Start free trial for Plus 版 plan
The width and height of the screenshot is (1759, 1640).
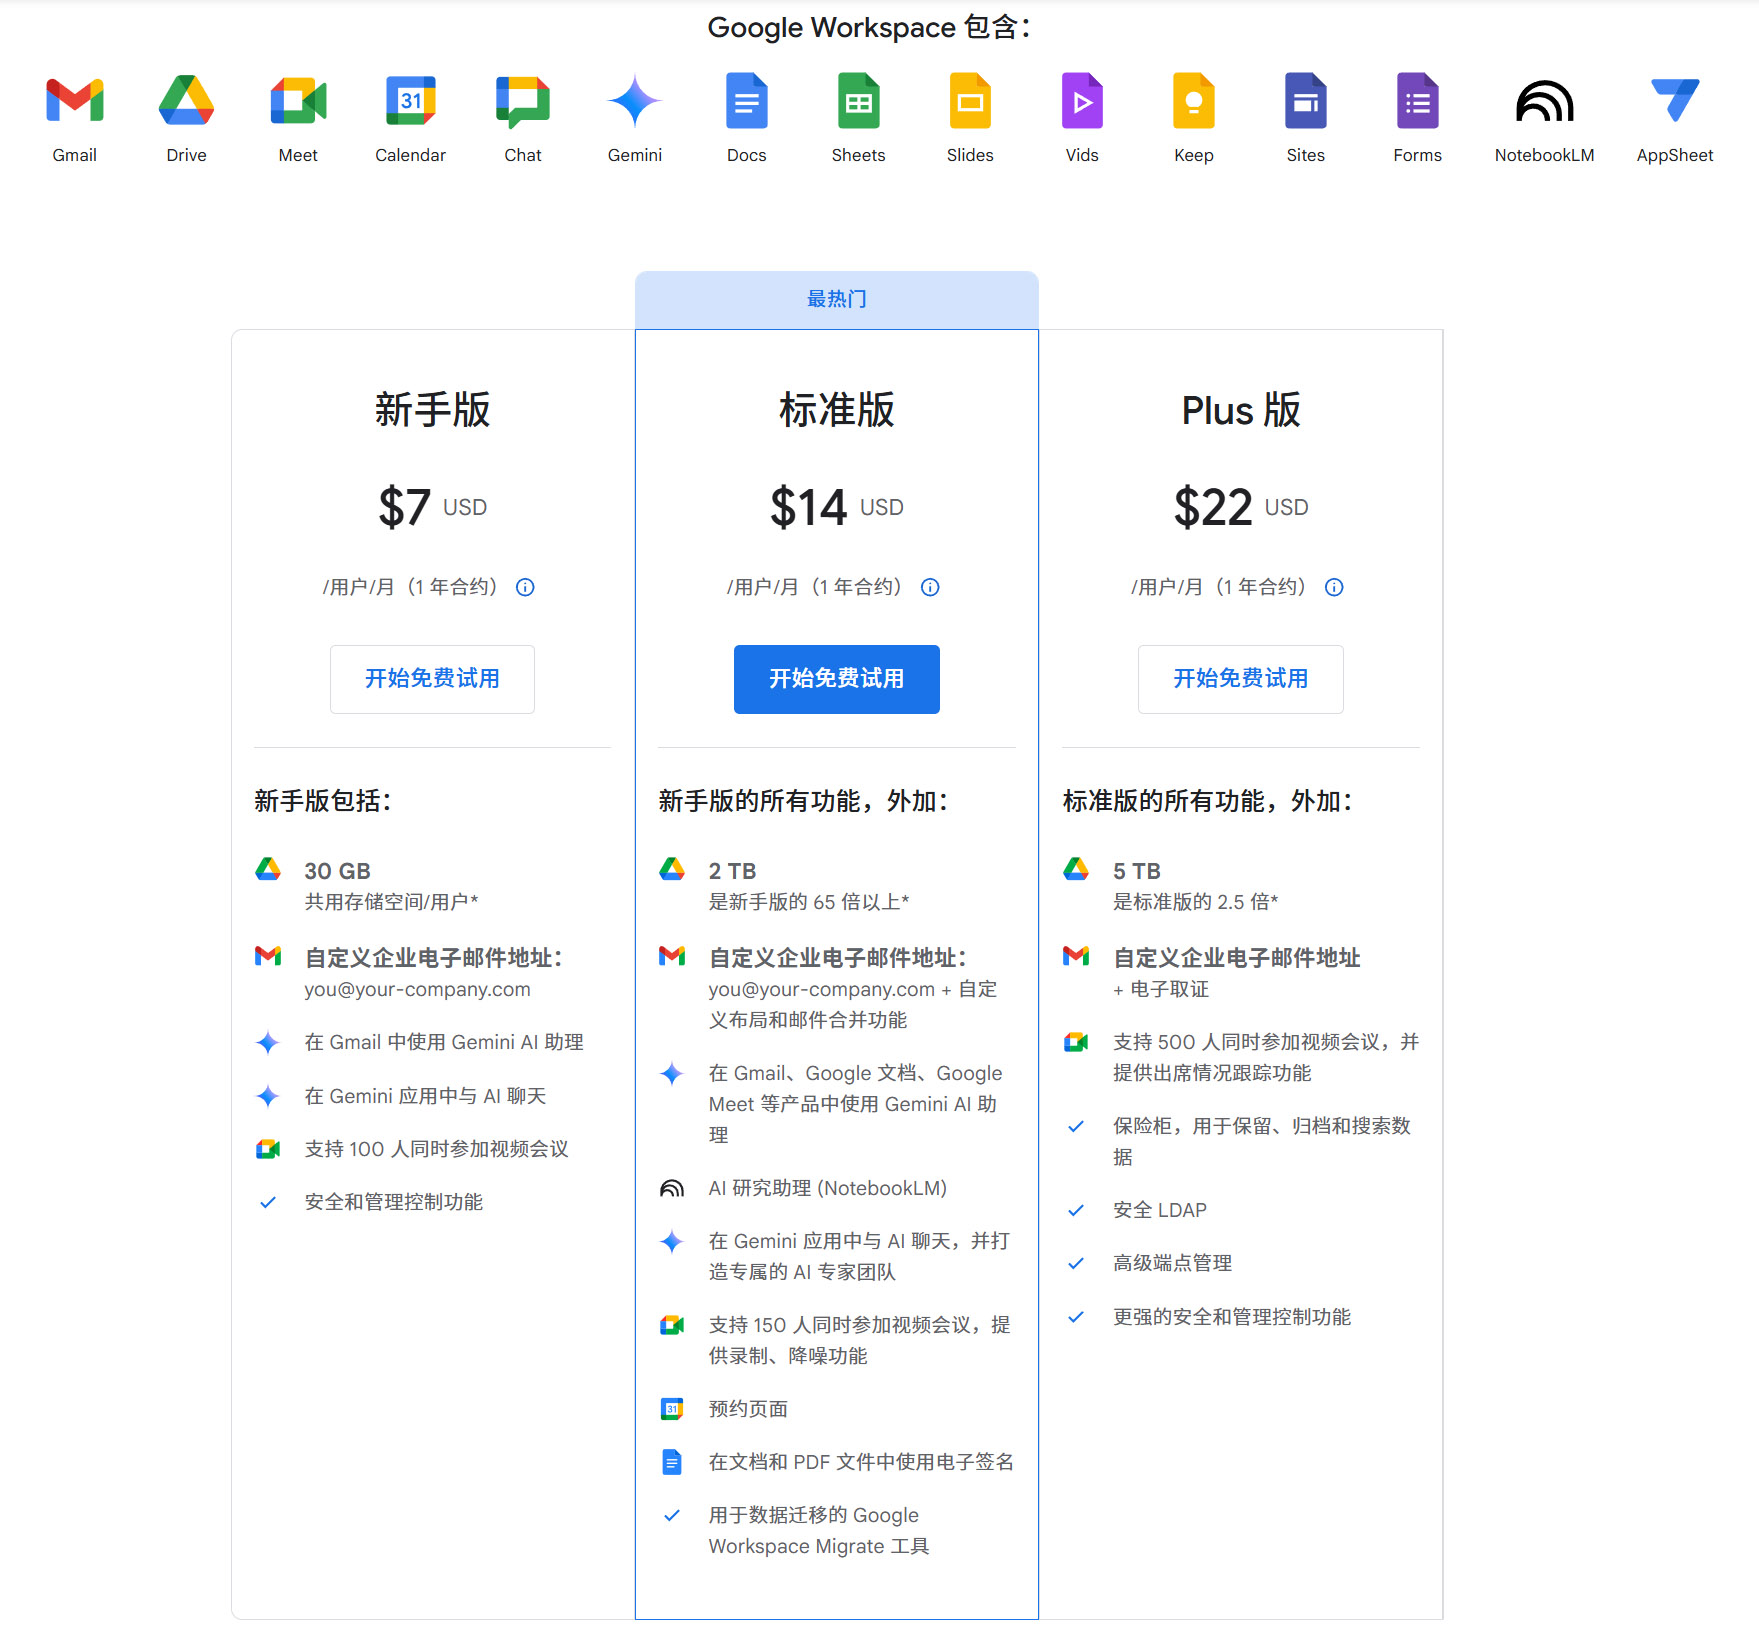tap(1241, 679)
